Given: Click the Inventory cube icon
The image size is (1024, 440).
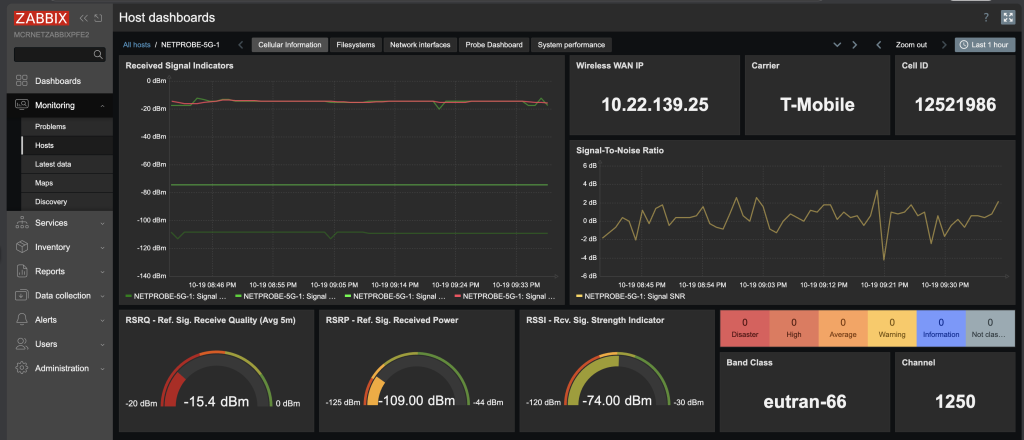Looking at the screenshot, I should pos(22,246).
